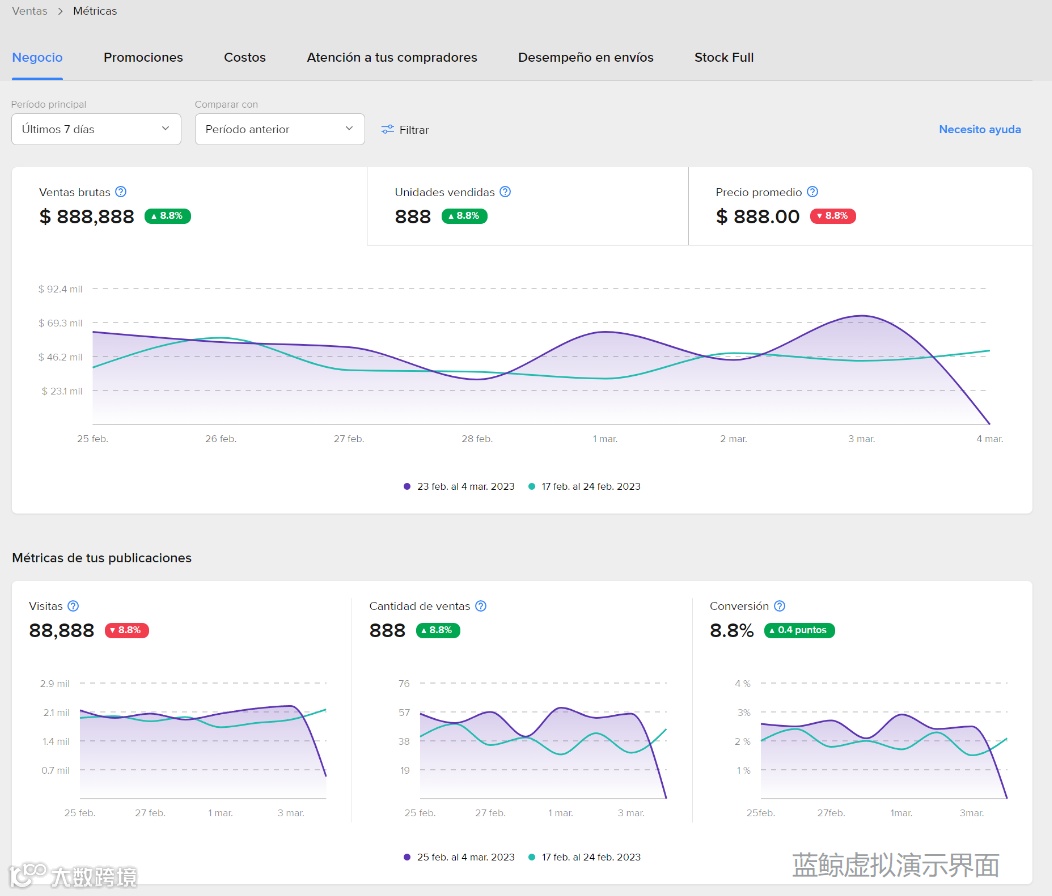
Task: Go to Desempeño en envíos tab
Action: coord(586,58)
